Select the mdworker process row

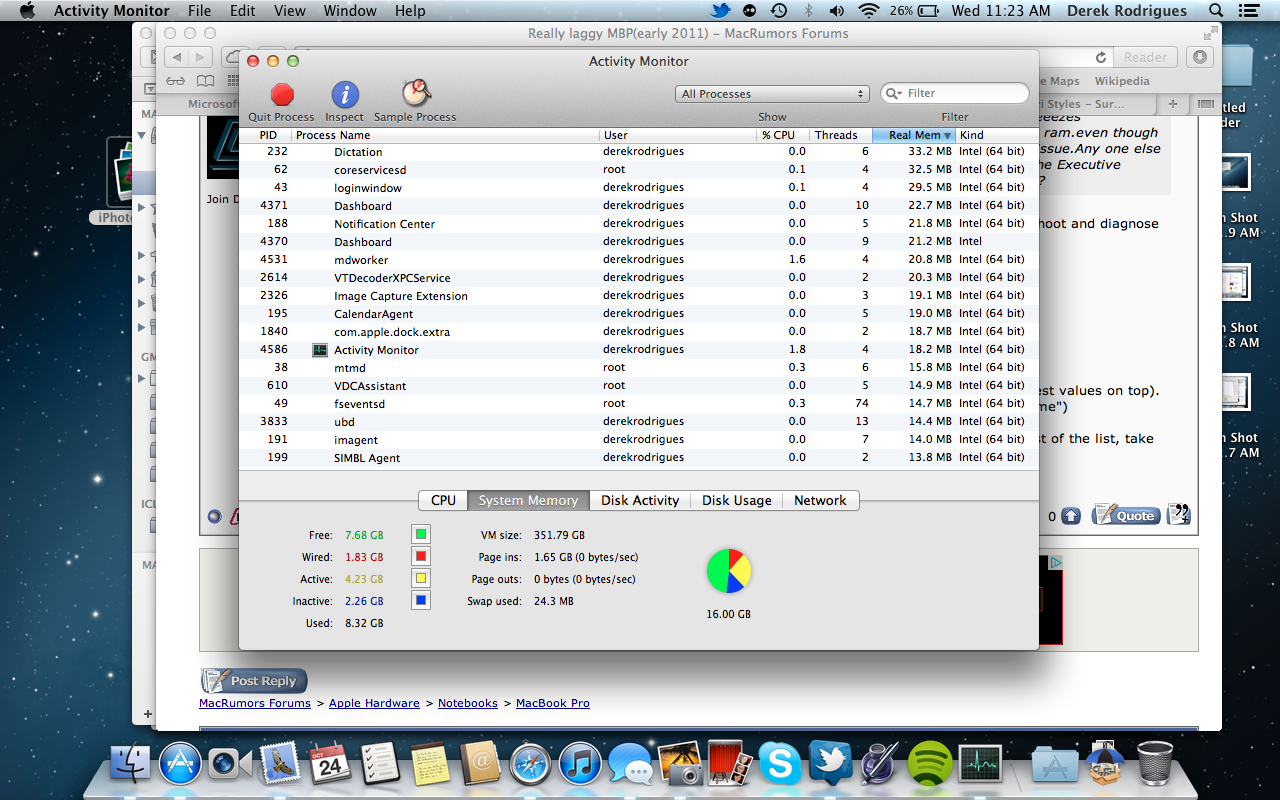click(x=639, y=260)
